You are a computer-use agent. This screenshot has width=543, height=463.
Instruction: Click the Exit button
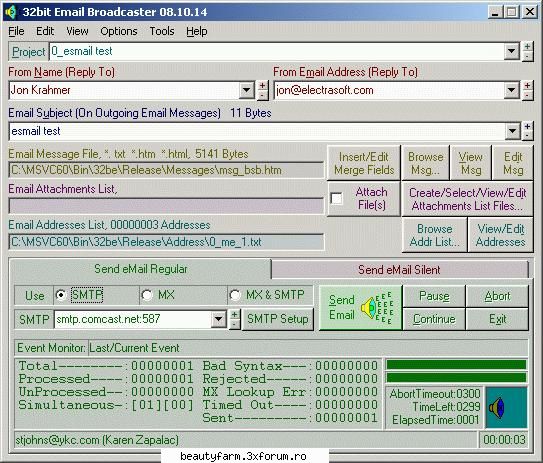(x=497, y=319)
